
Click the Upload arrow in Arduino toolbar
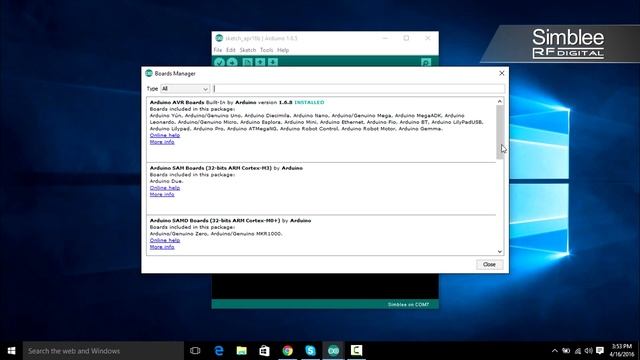(232, 62)
